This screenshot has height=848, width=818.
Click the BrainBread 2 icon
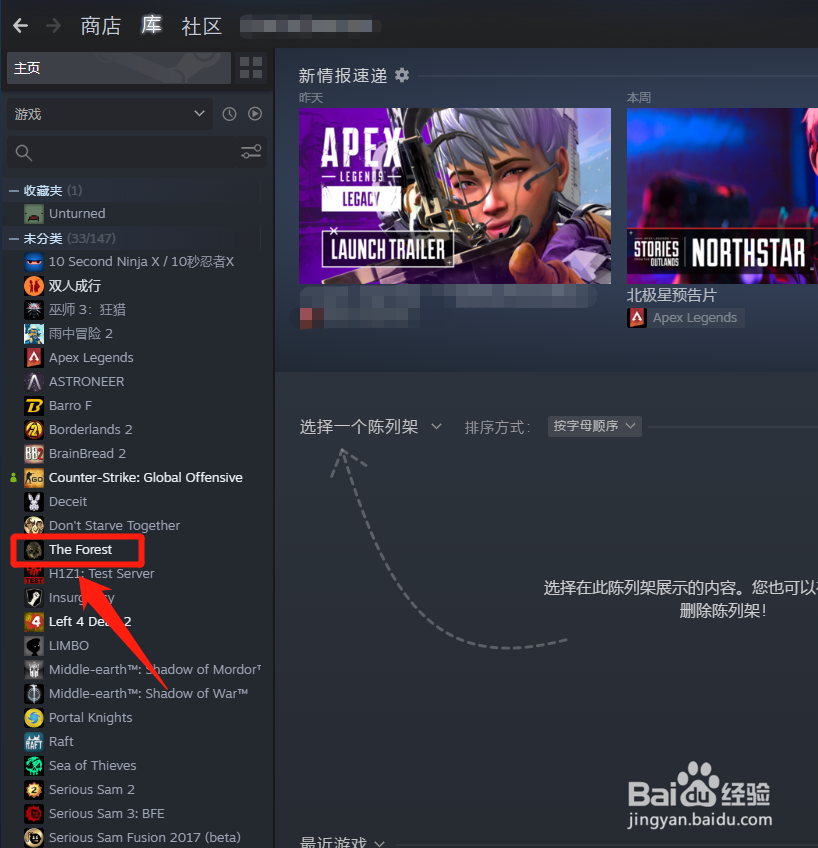[x=34, y=454]
